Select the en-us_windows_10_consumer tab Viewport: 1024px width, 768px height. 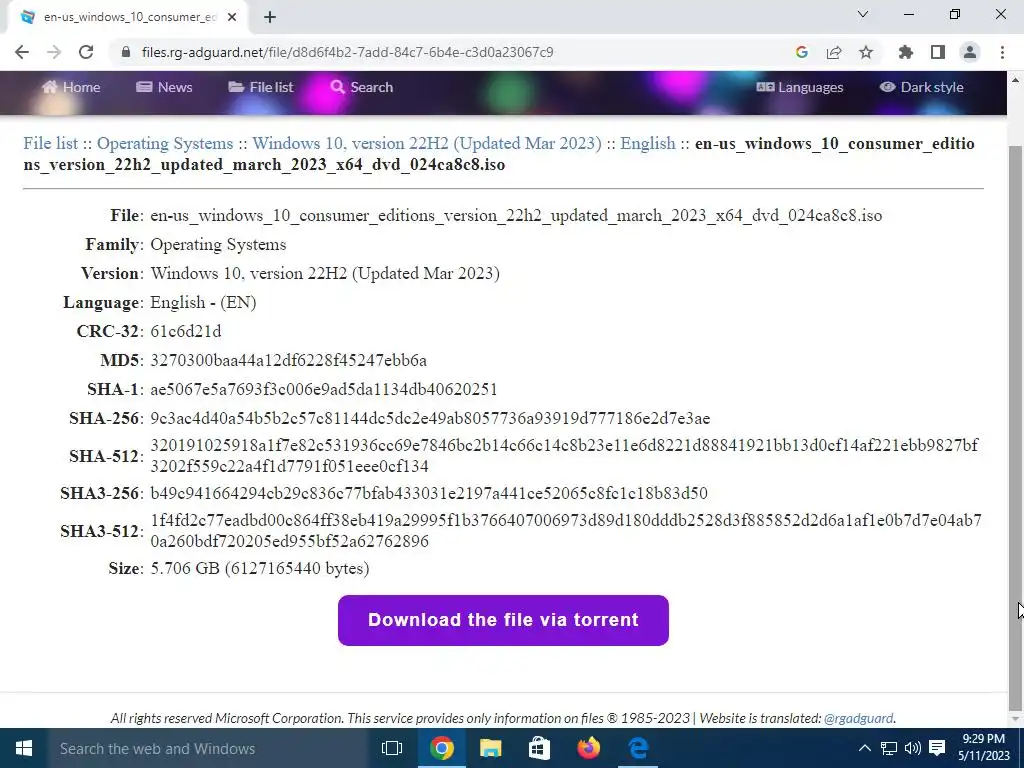pos(129,17)
